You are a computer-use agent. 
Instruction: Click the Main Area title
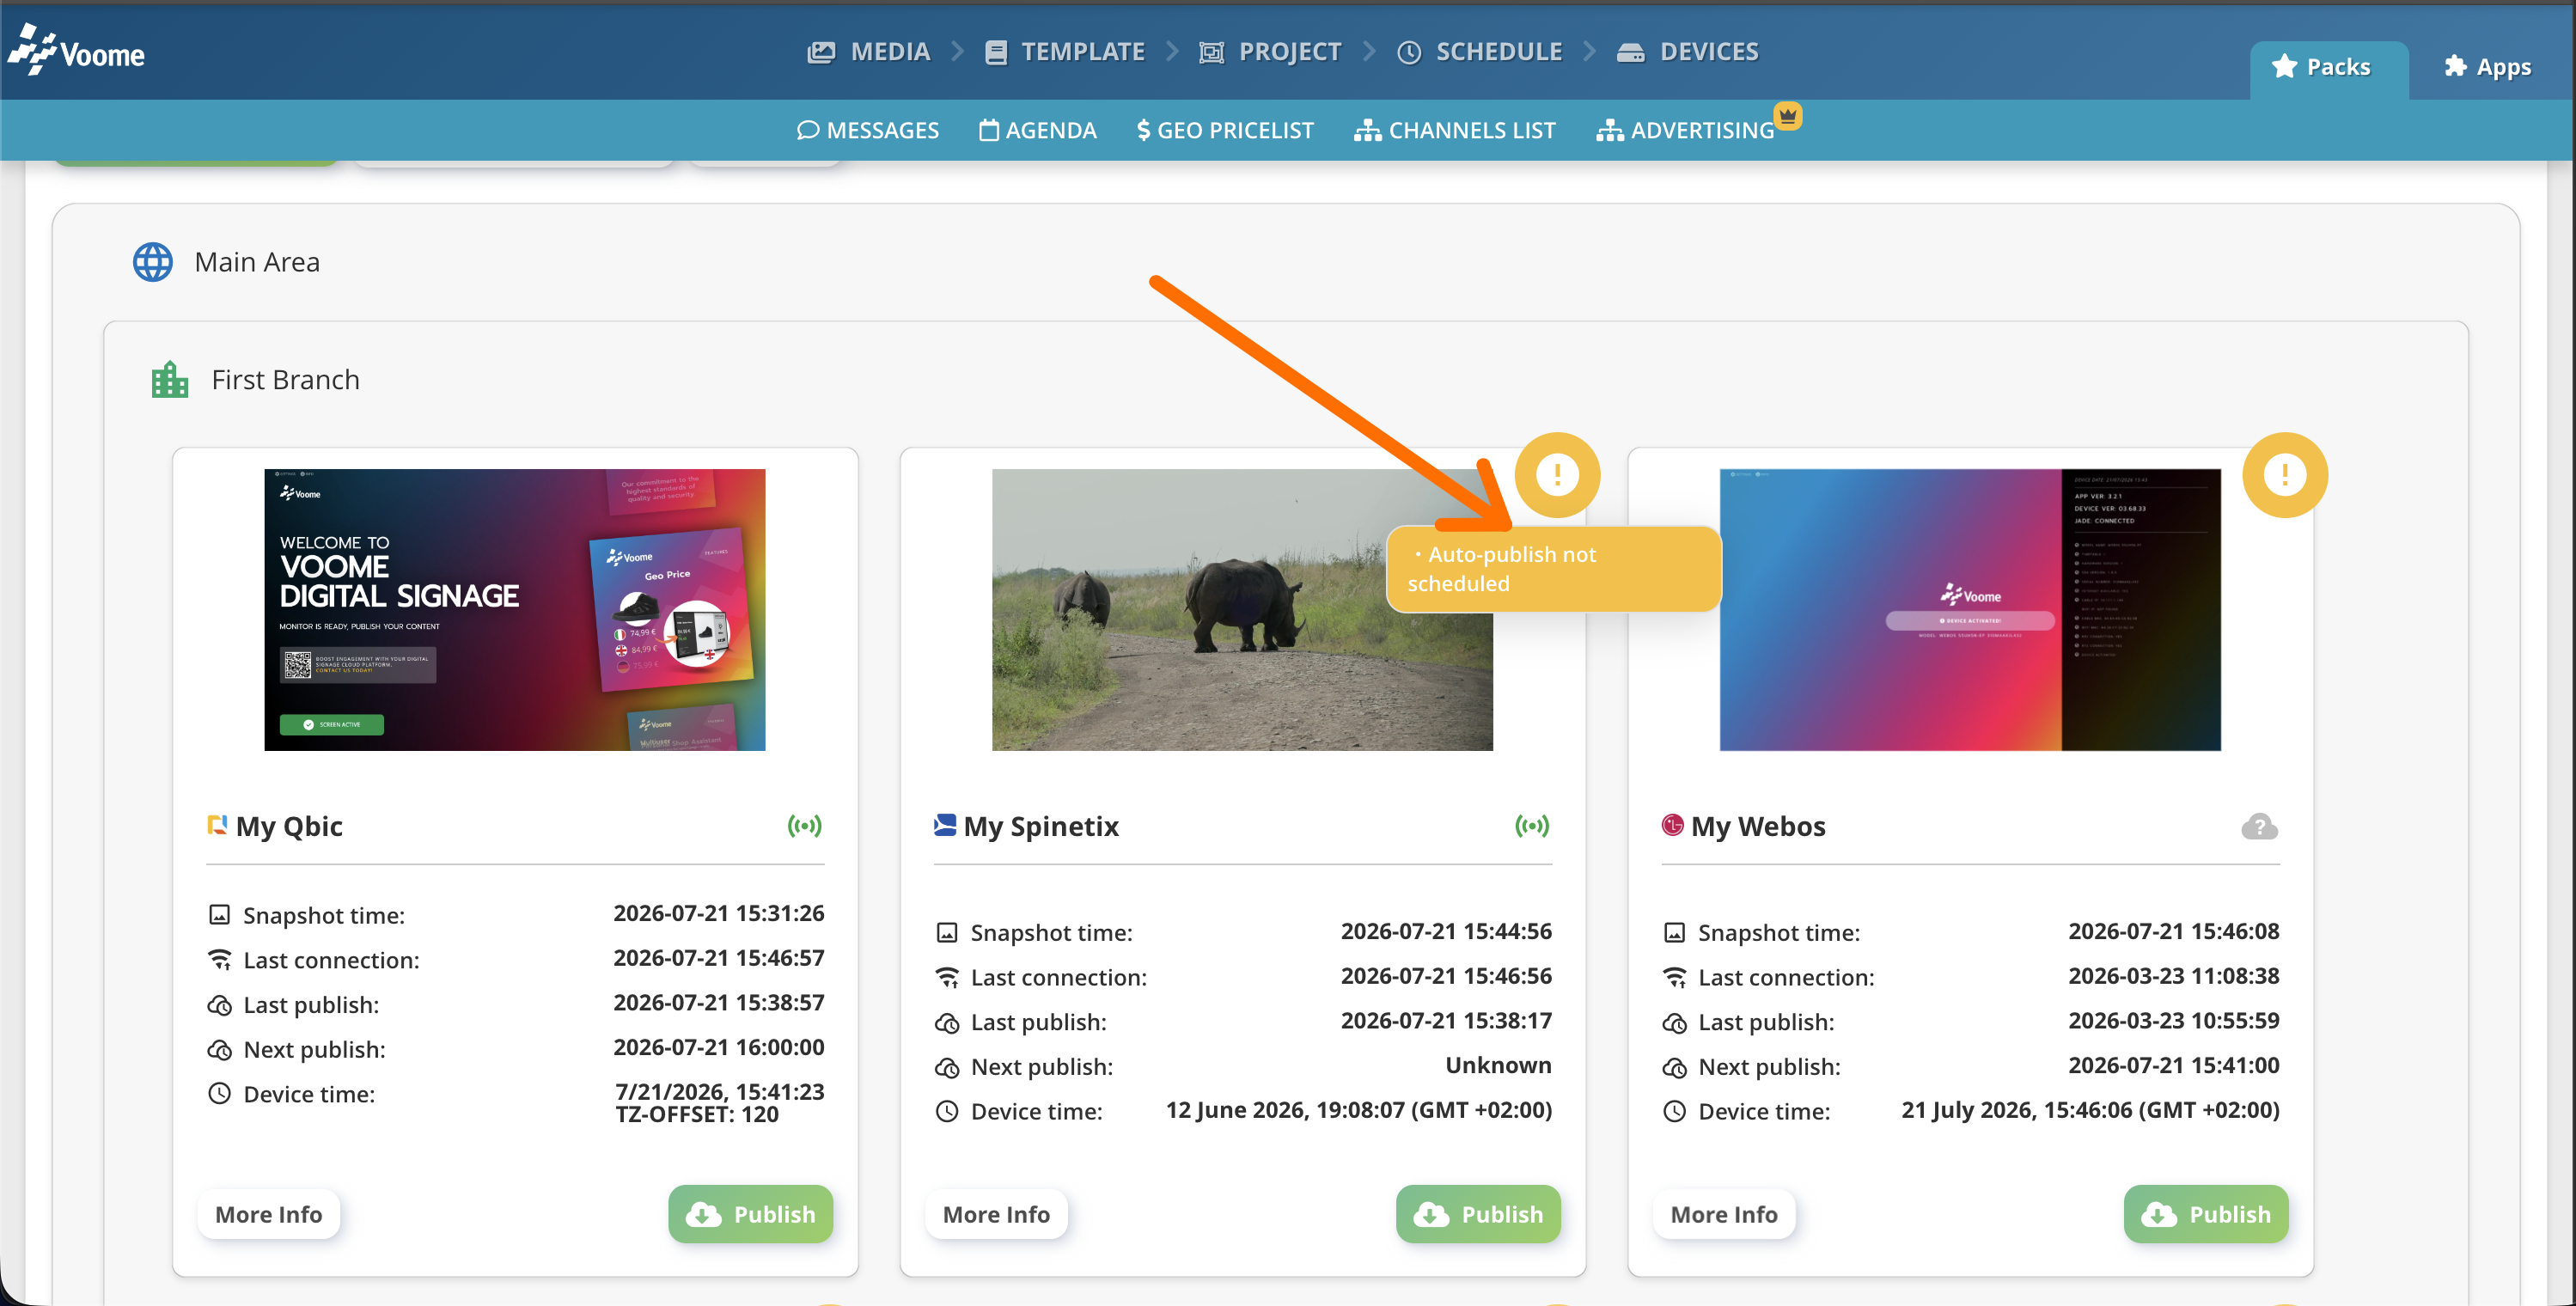pyautogui.click(x=257, y=262)
